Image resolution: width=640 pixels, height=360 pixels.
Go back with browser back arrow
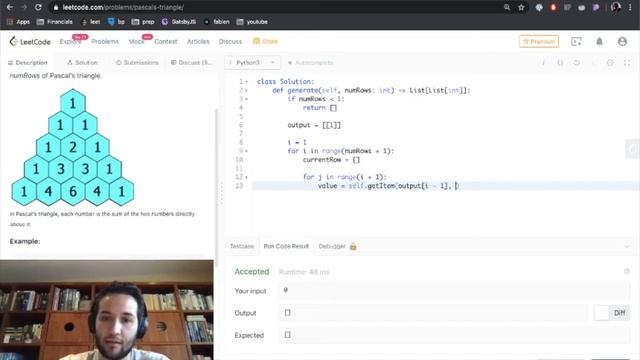coord(10,7)
